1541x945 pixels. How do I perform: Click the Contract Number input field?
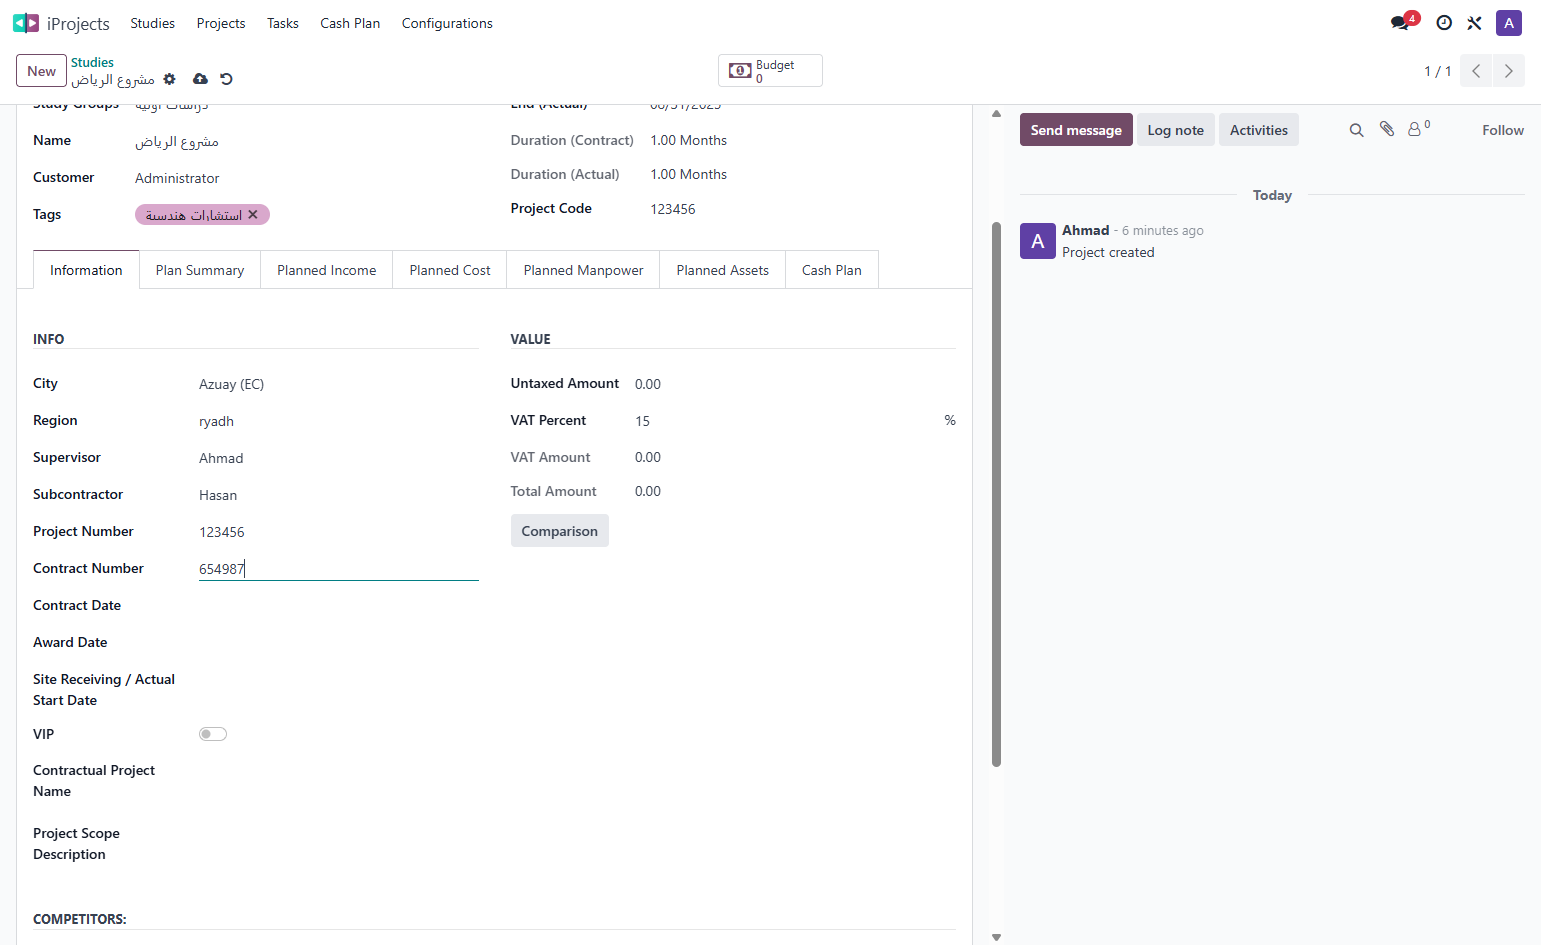tap(339, 569)
